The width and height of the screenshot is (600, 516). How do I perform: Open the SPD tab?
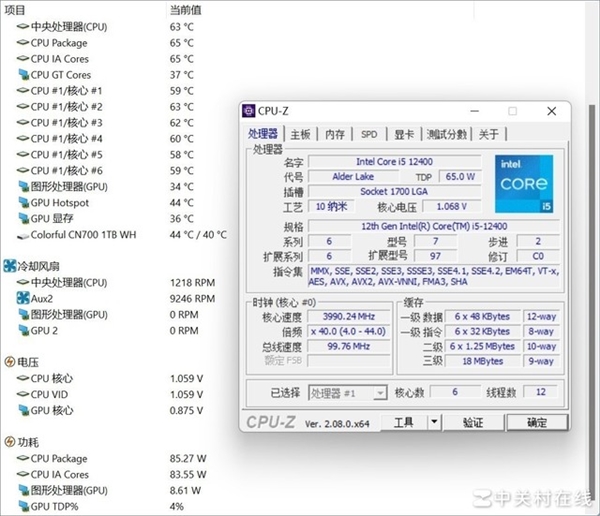click(x=369, y=134)
